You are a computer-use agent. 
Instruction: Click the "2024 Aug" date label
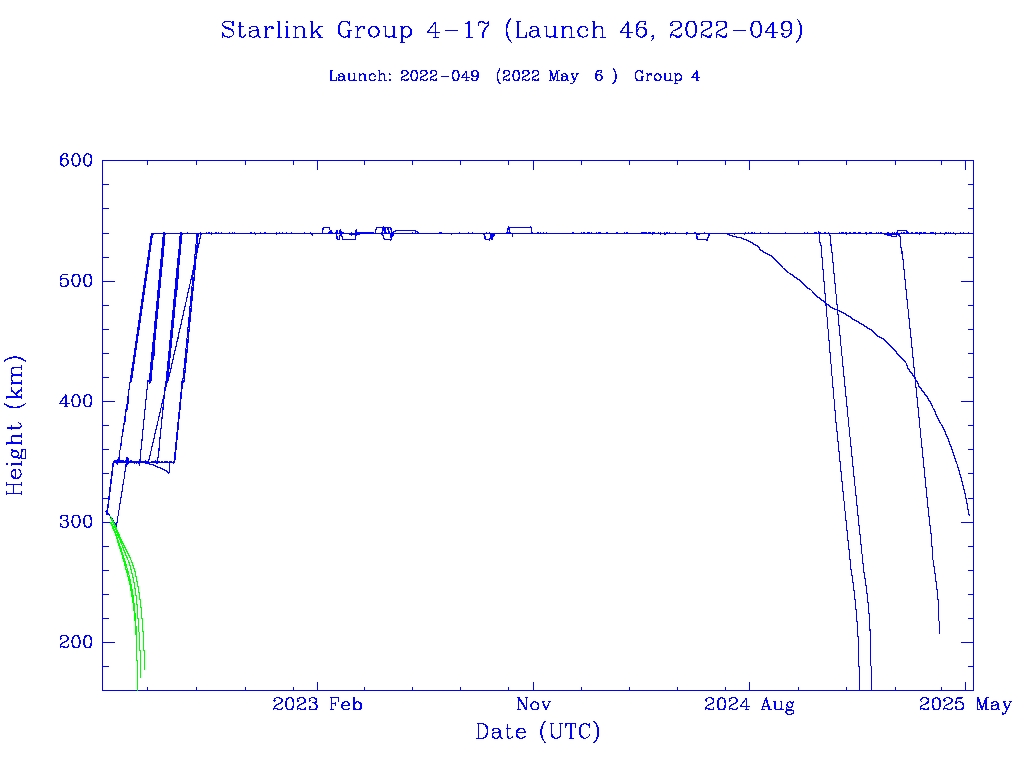pyautogui.click(x=749, y=704)
